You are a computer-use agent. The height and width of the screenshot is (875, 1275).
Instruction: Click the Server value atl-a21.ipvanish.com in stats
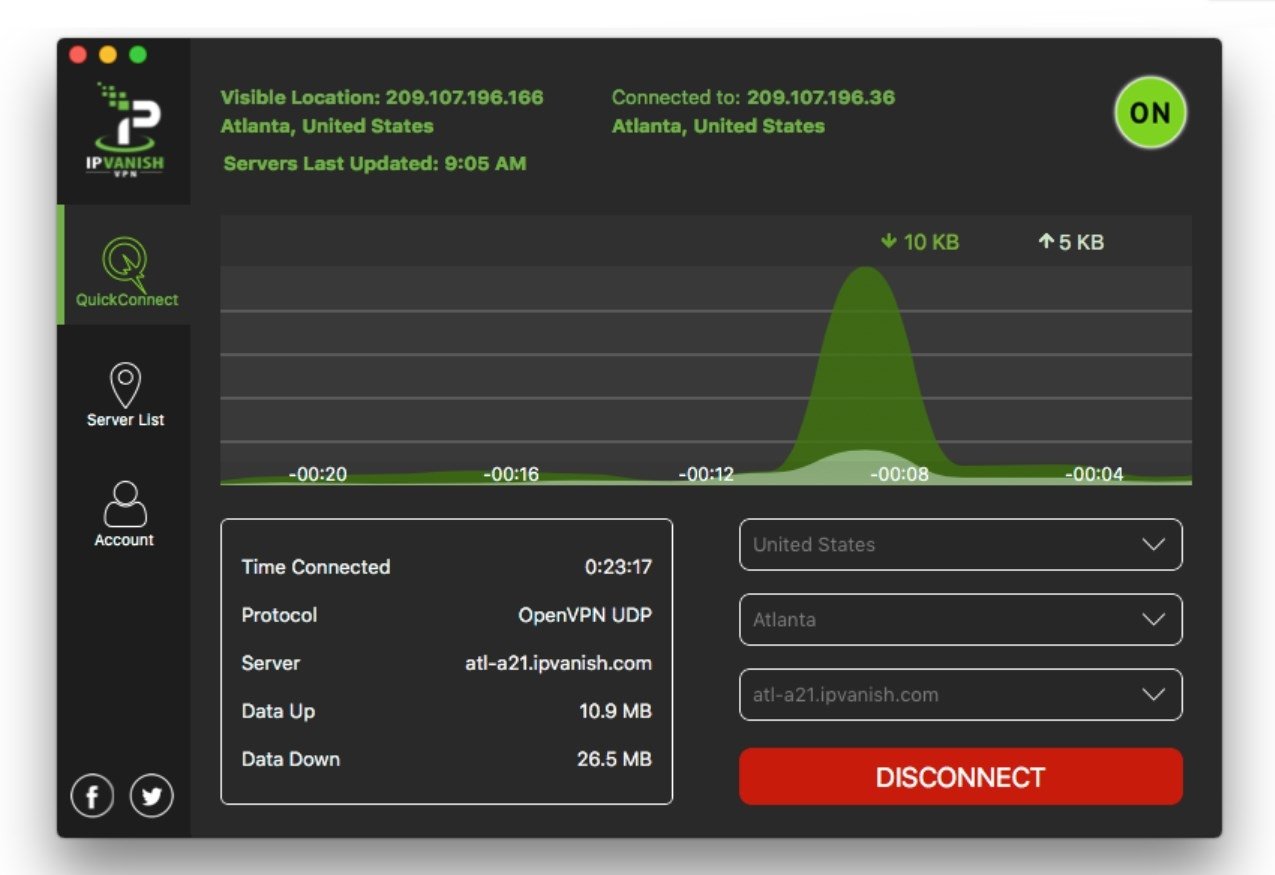click(558, 663)
